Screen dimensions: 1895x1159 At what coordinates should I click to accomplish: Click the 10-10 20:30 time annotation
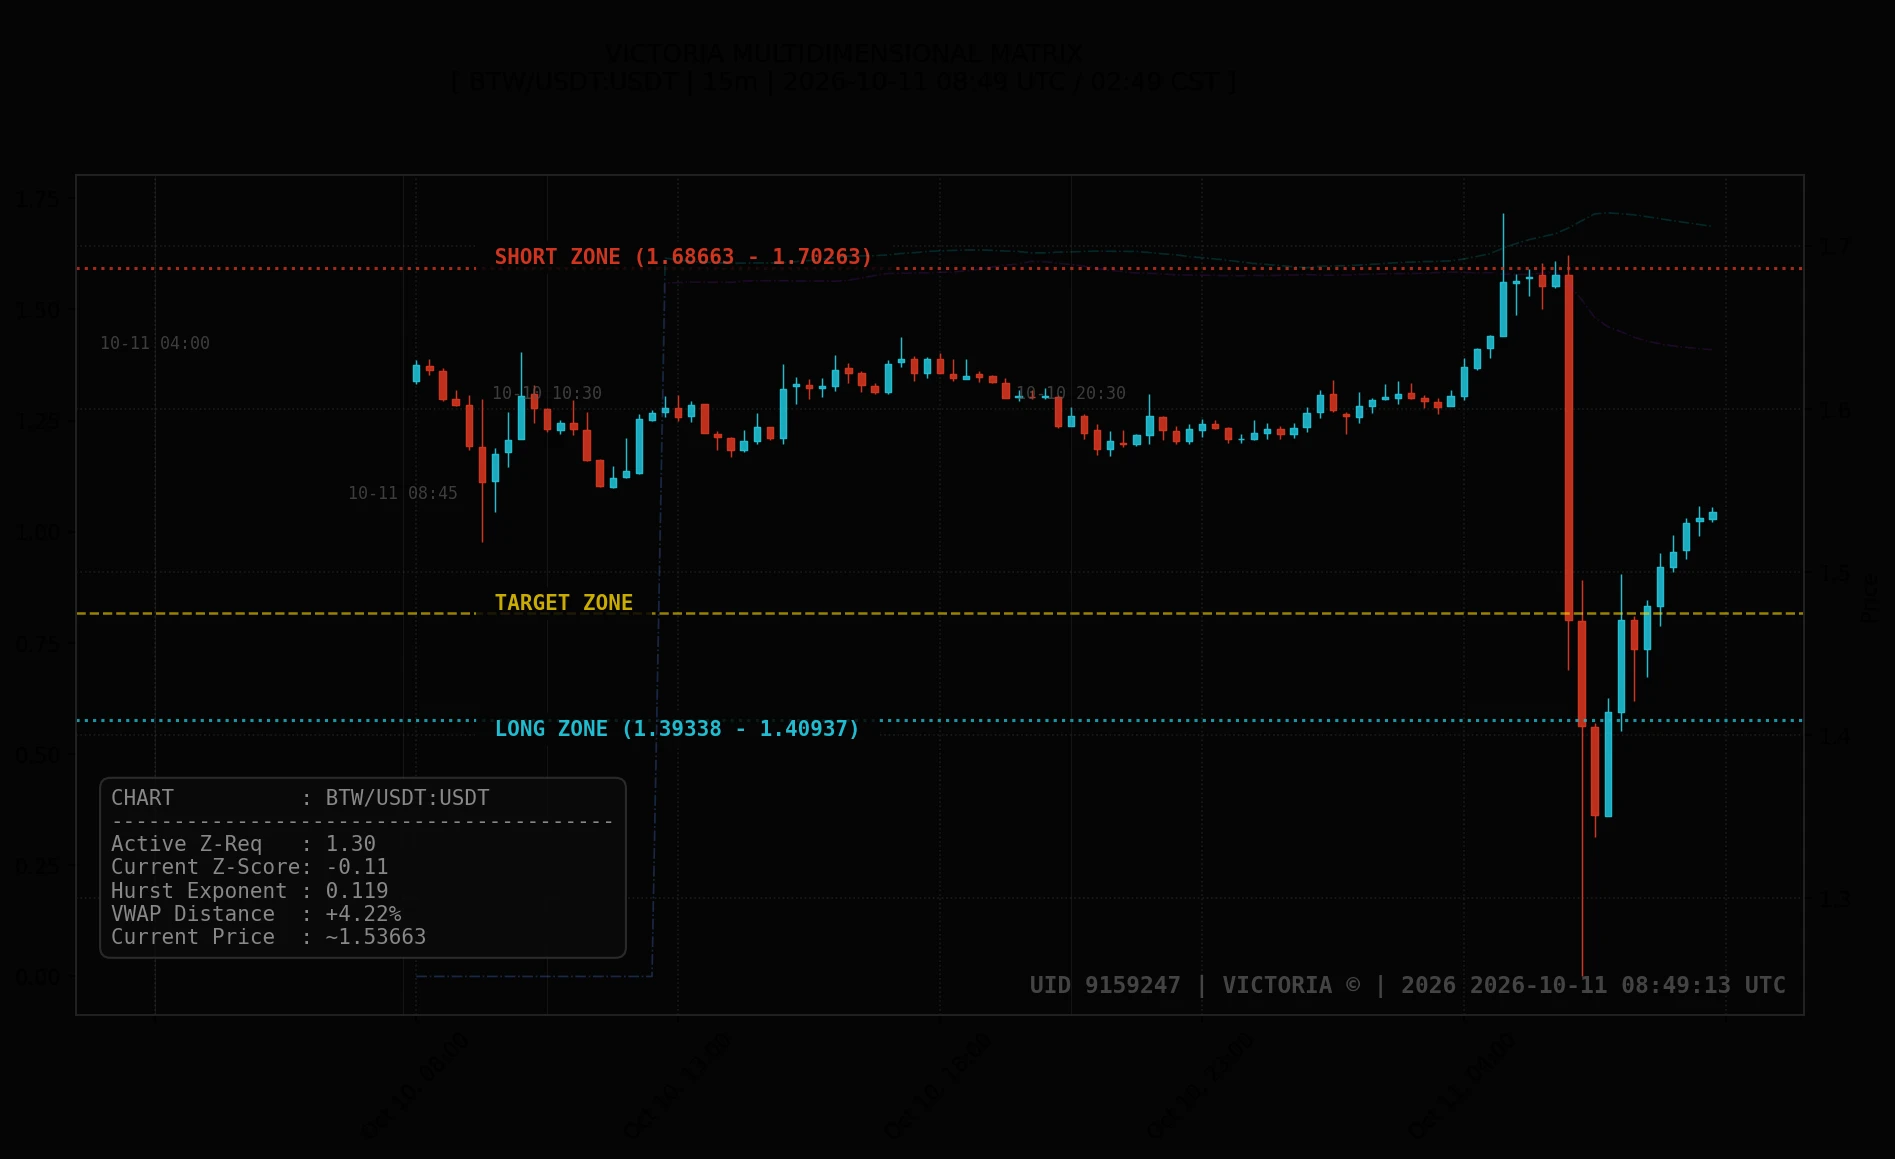click(x=1070, y=393)
